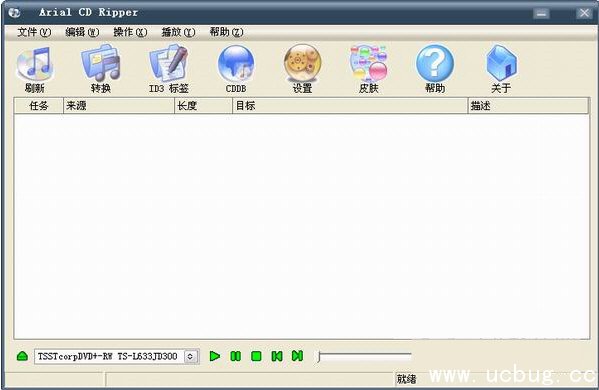
Task: Click the 刷新 (Refresh) toolbar icon
Action: [x=35, y=69]
